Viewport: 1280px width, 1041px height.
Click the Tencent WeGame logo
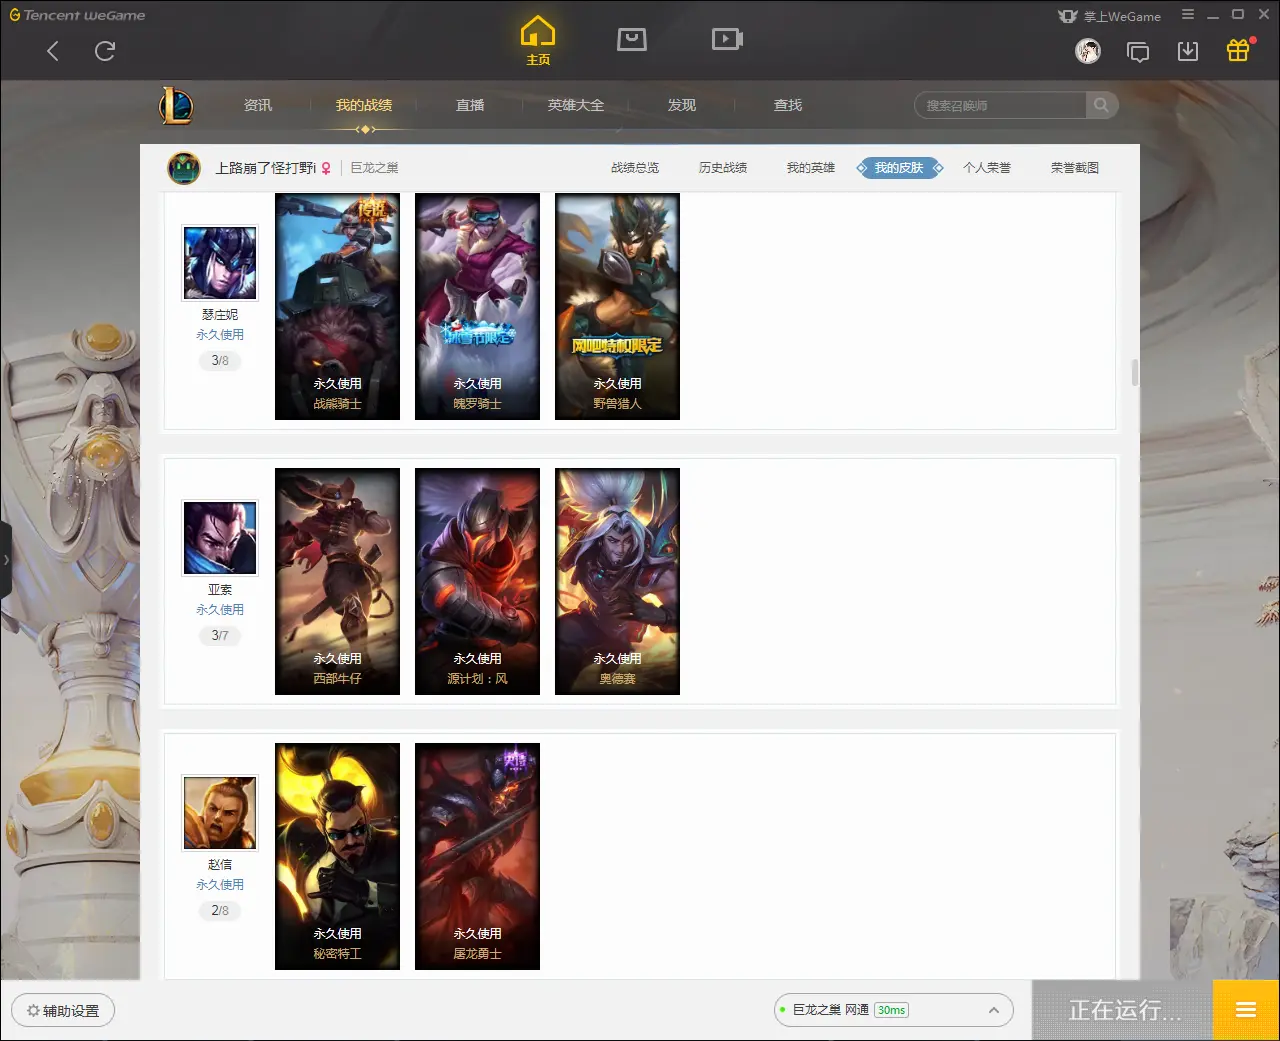(x=77, y=15)
